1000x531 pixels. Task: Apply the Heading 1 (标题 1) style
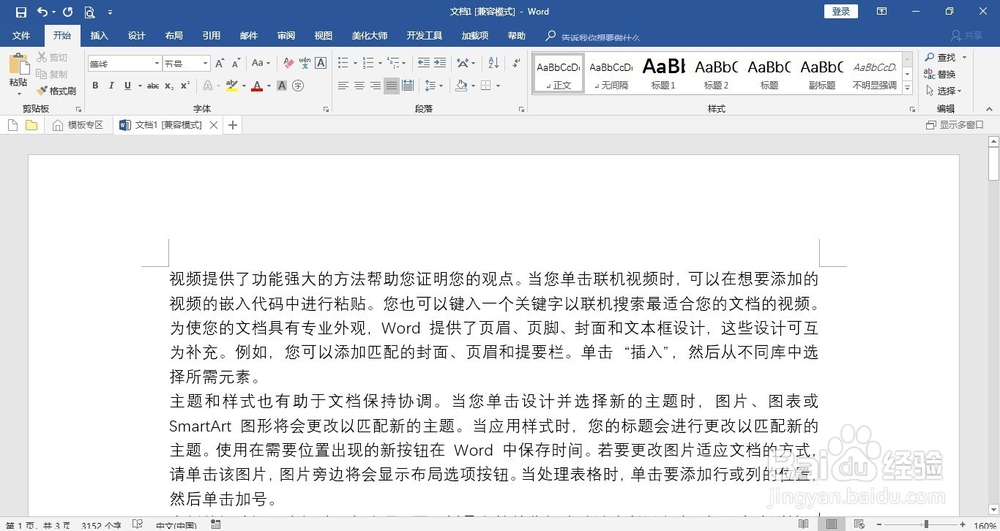(x=663, y=73)
